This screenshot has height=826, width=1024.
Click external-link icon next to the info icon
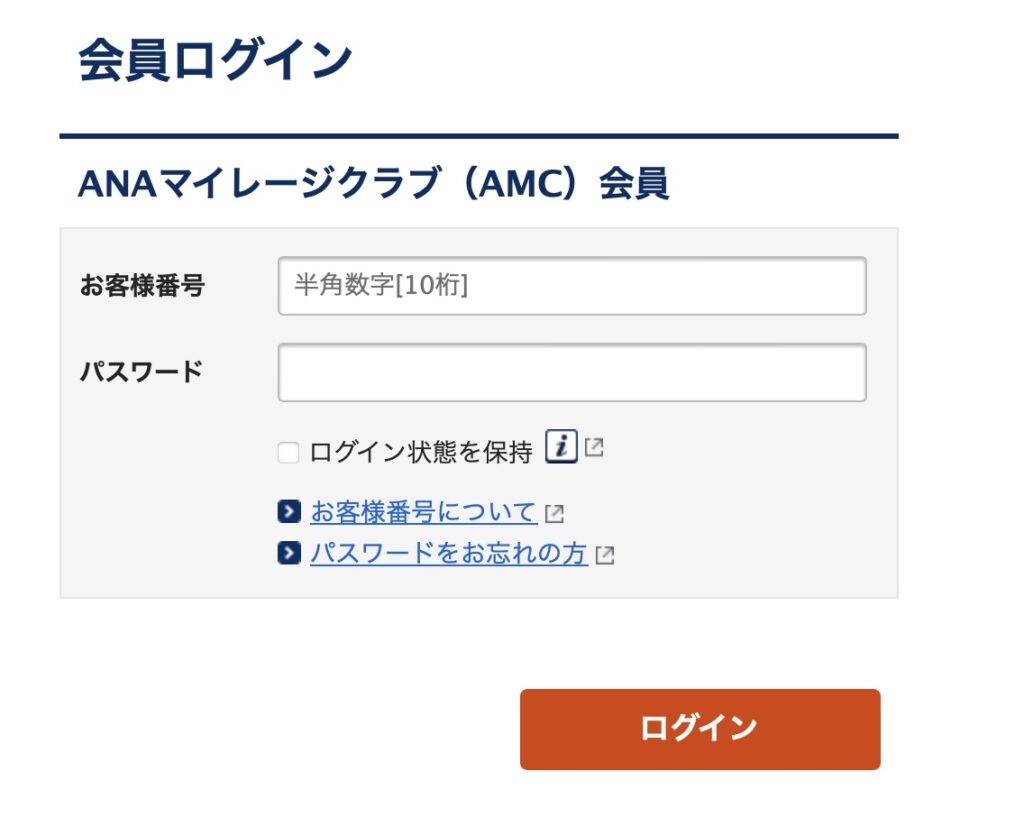click(594, 448)
